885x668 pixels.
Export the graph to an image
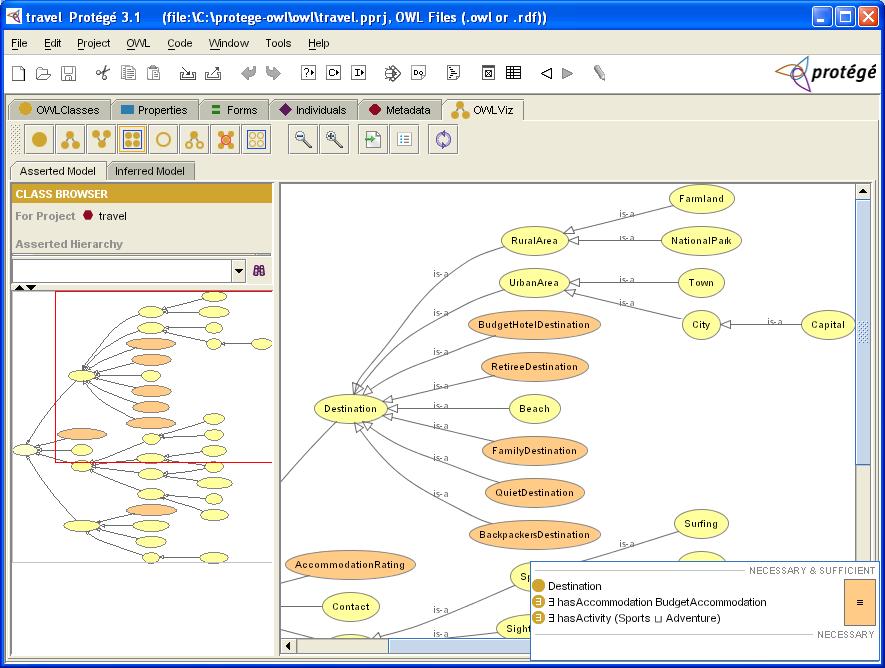point(373,139)
